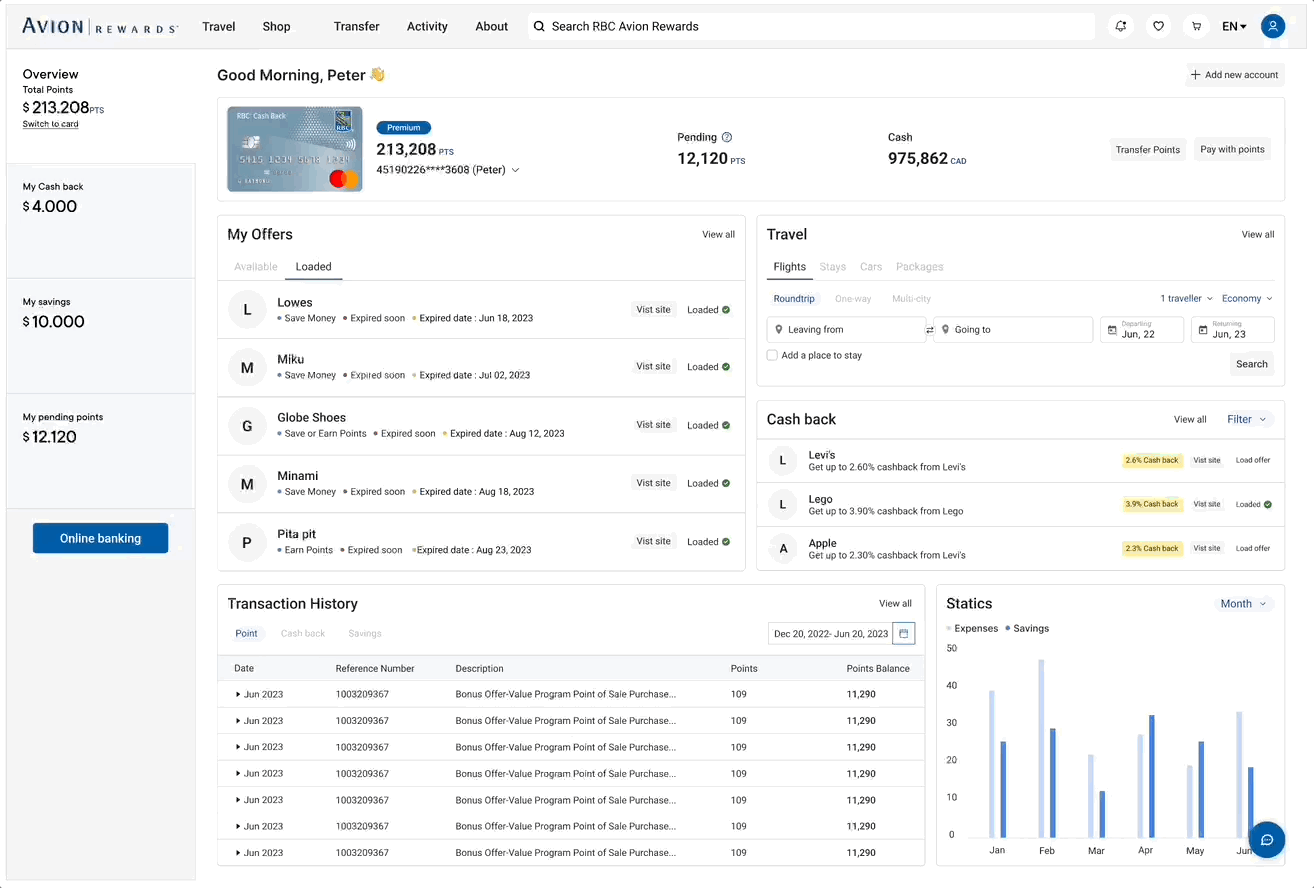The image size is (1314, 888).
Task: Toggle Loaded status for Globe Shoes offer
Action: pyautogui.click(x=708, y=425)
